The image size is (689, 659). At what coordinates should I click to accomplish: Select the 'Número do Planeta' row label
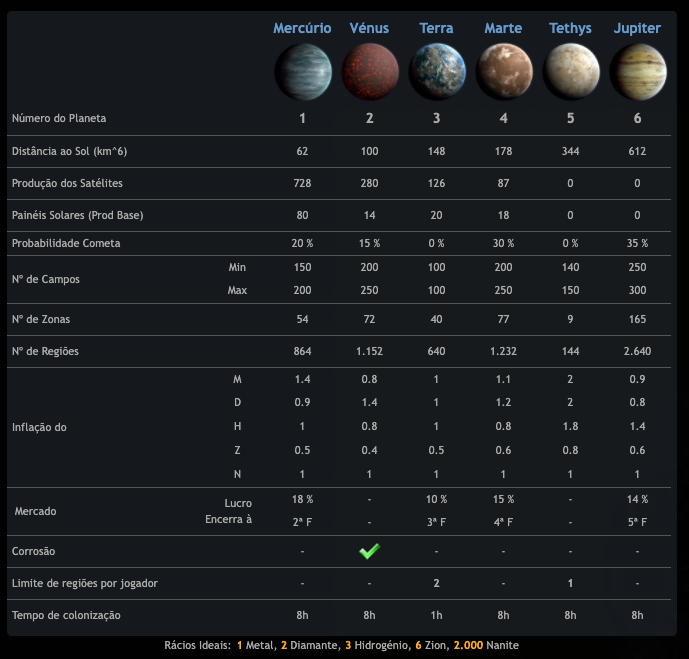click(x=59, y=118)
